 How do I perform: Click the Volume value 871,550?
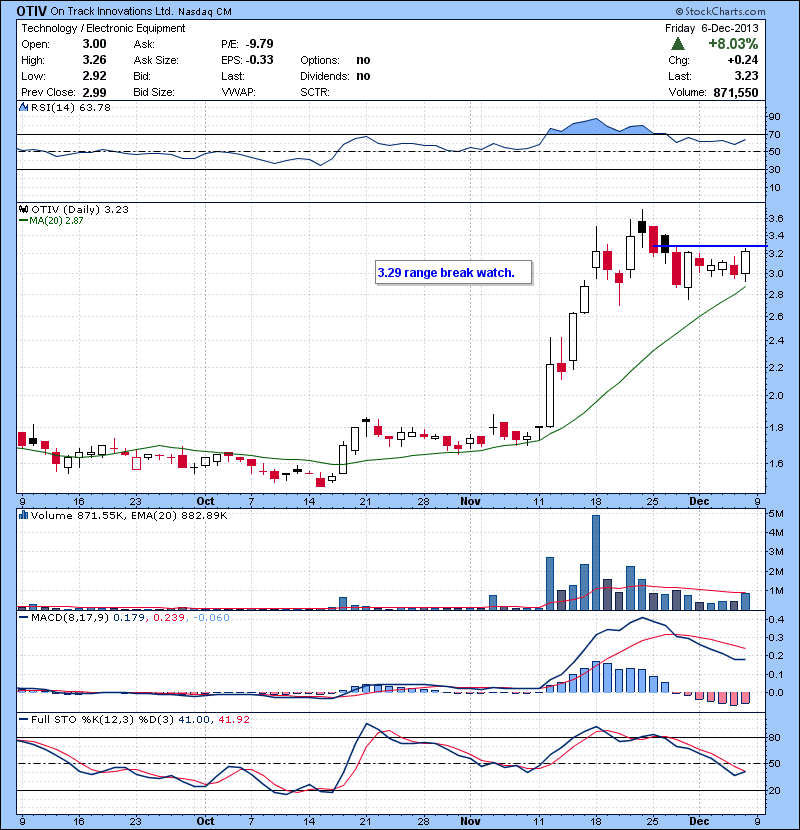coord(736,92)
